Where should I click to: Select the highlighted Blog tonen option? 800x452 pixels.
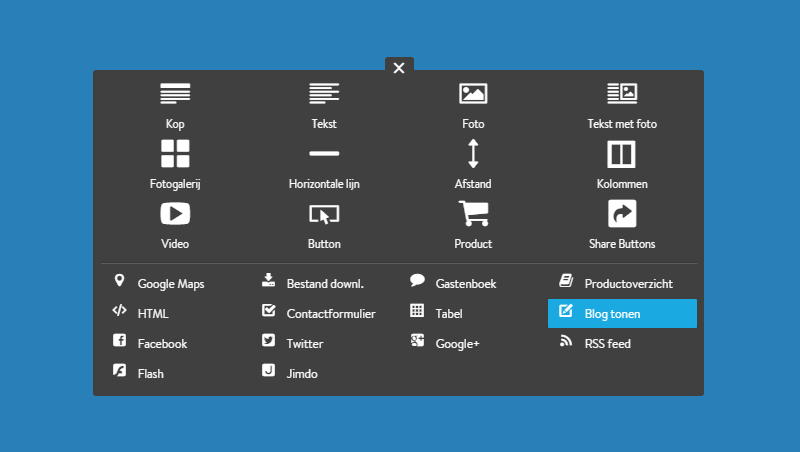622,313
